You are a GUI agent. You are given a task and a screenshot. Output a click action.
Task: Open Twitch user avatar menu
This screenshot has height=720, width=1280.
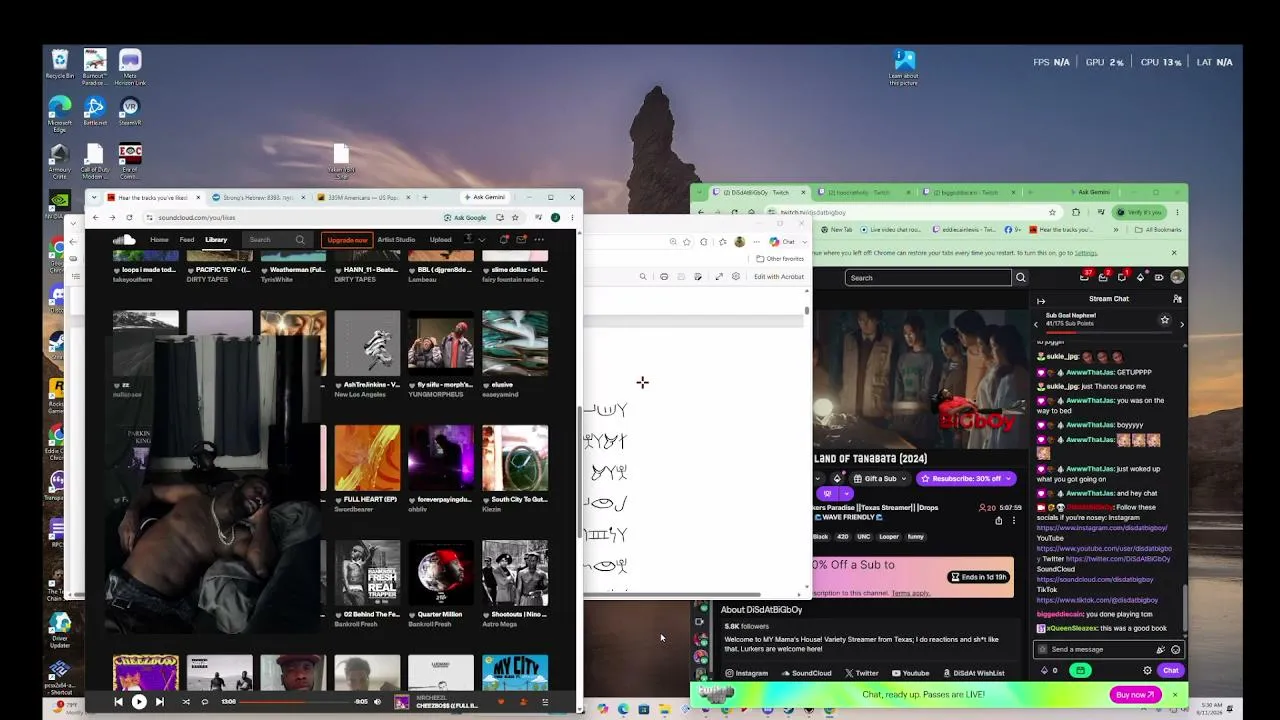point(1177,277)
